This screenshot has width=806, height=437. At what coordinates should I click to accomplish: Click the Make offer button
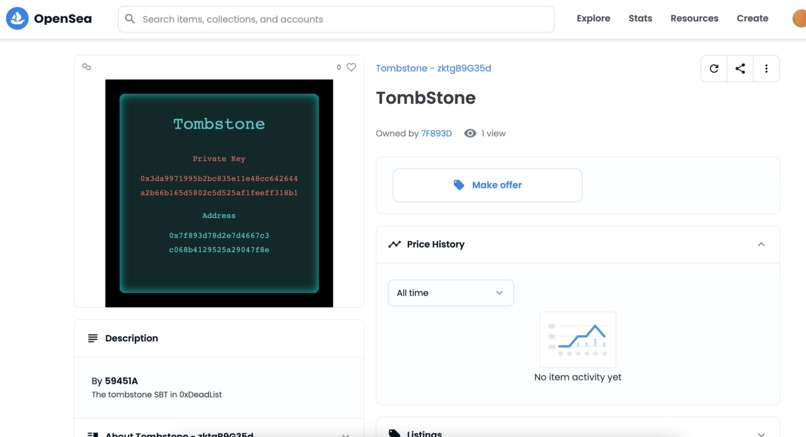[487, 185]
